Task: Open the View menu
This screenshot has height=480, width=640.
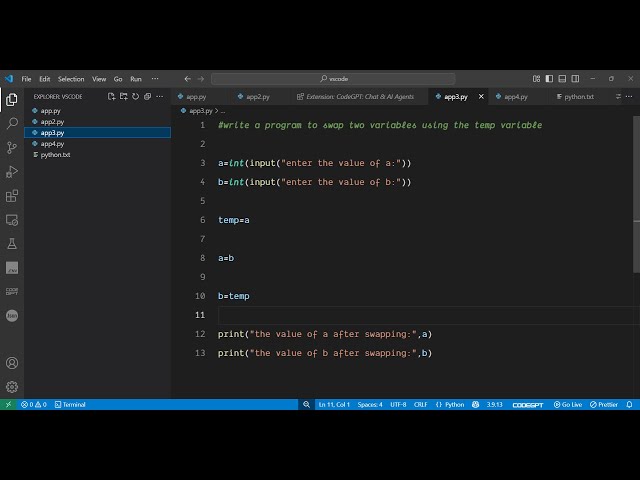Action: coord(99,79)
